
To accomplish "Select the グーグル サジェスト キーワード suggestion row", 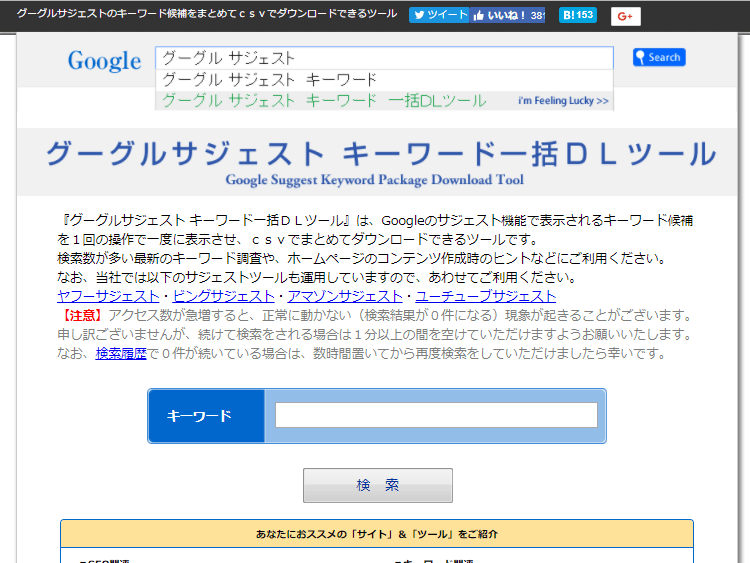I will point(269,79).
